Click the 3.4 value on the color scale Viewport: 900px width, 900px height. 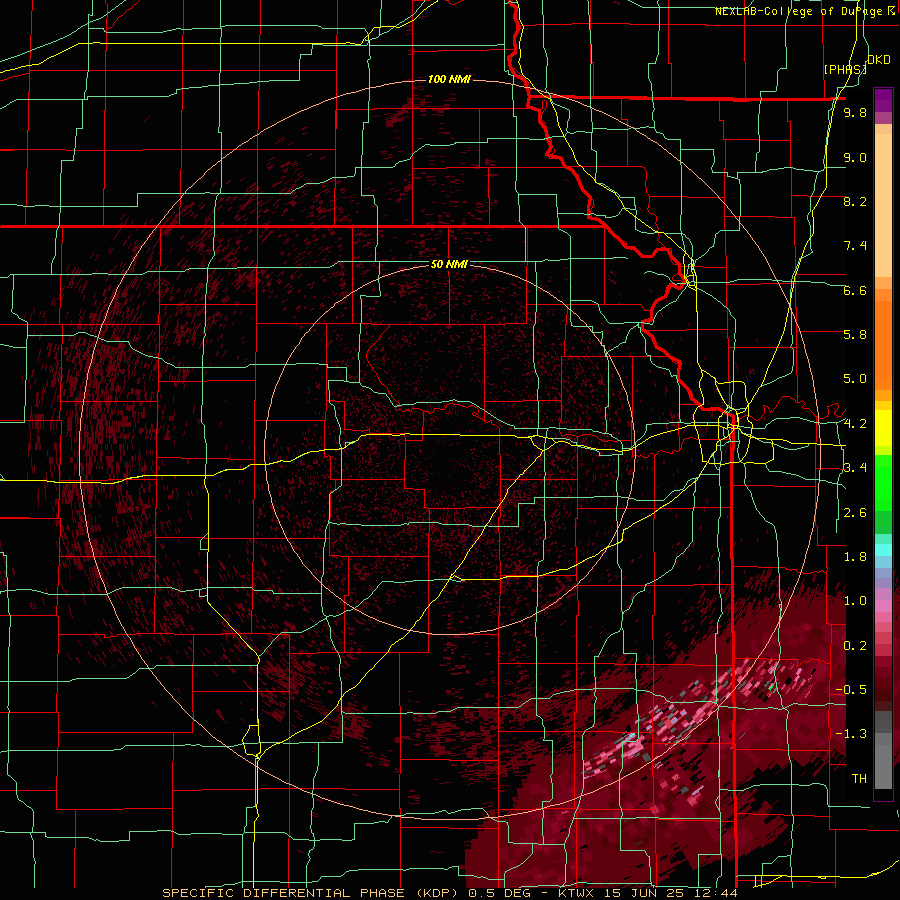pyautogui.click(x=855, y=468)
